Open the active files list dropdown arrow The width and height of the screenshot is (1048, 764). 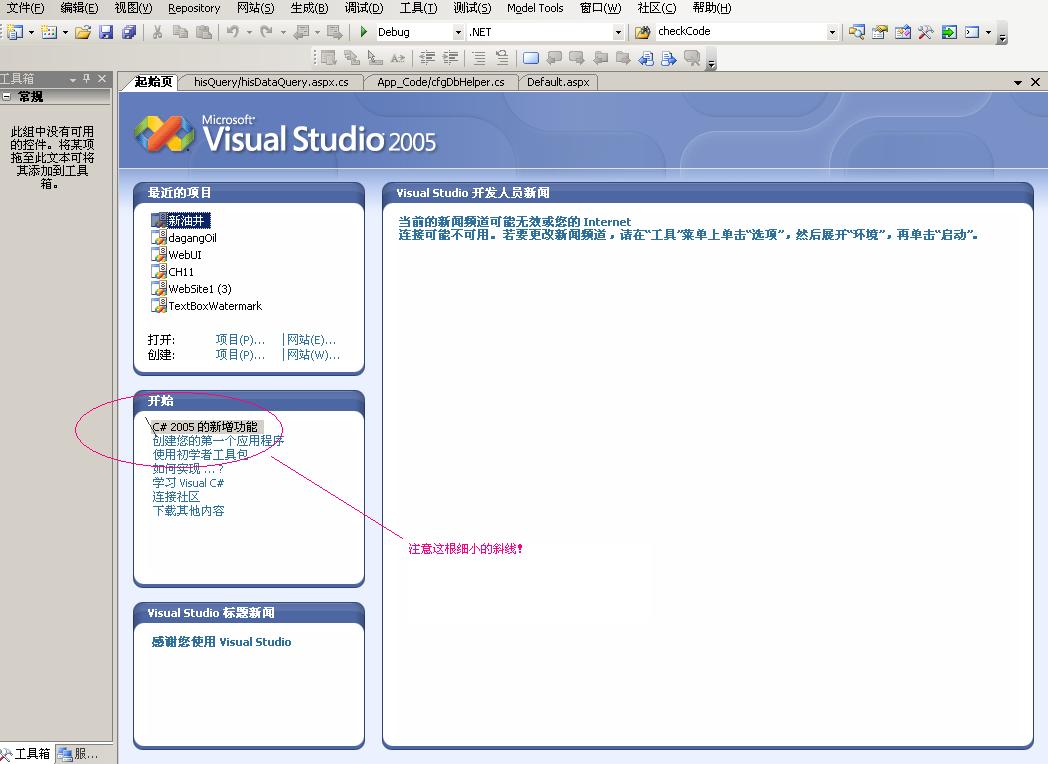[1017, 82]
